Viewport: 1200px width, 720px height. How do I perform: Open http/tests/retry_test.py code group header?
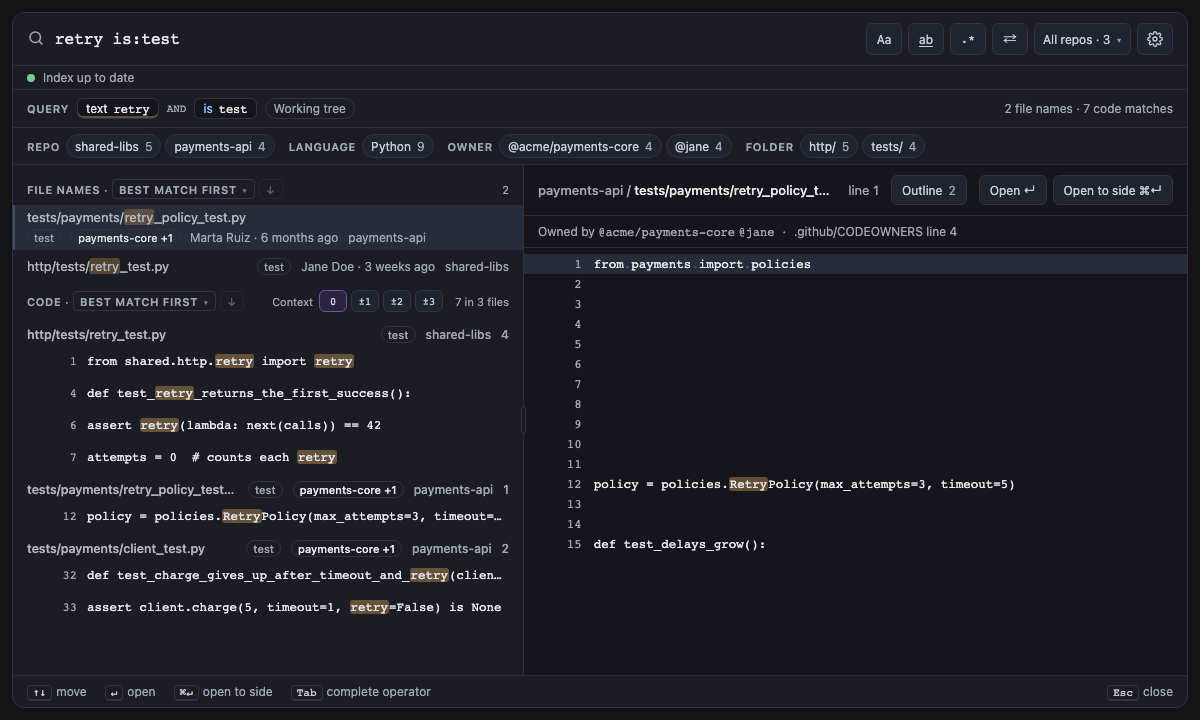click(x=268, y=335)
